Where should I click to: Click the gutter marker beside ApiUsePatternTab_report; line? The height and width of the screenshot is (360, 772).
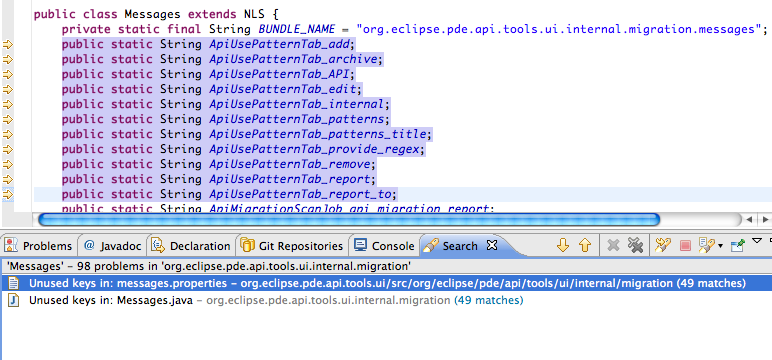tap(8, 179)
